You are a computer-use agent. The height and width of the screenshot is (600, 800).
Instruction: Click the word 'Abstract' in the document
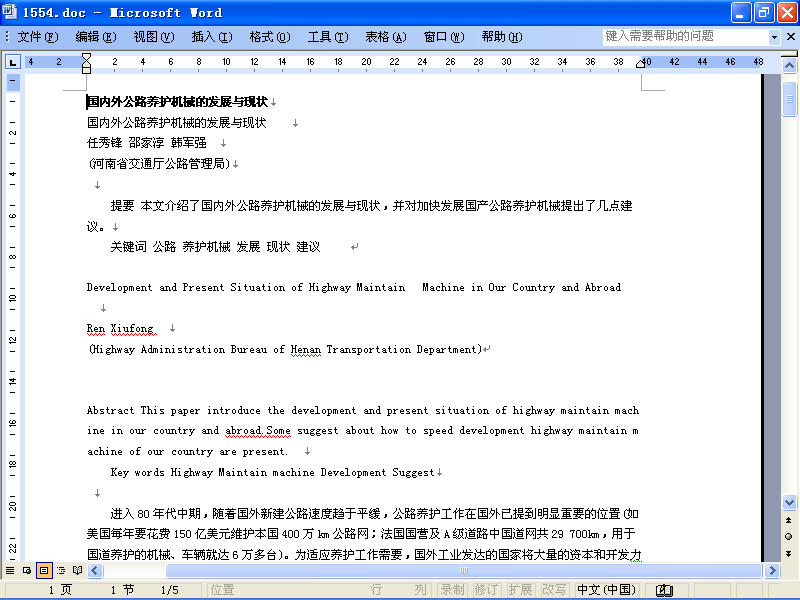(110, 411)
